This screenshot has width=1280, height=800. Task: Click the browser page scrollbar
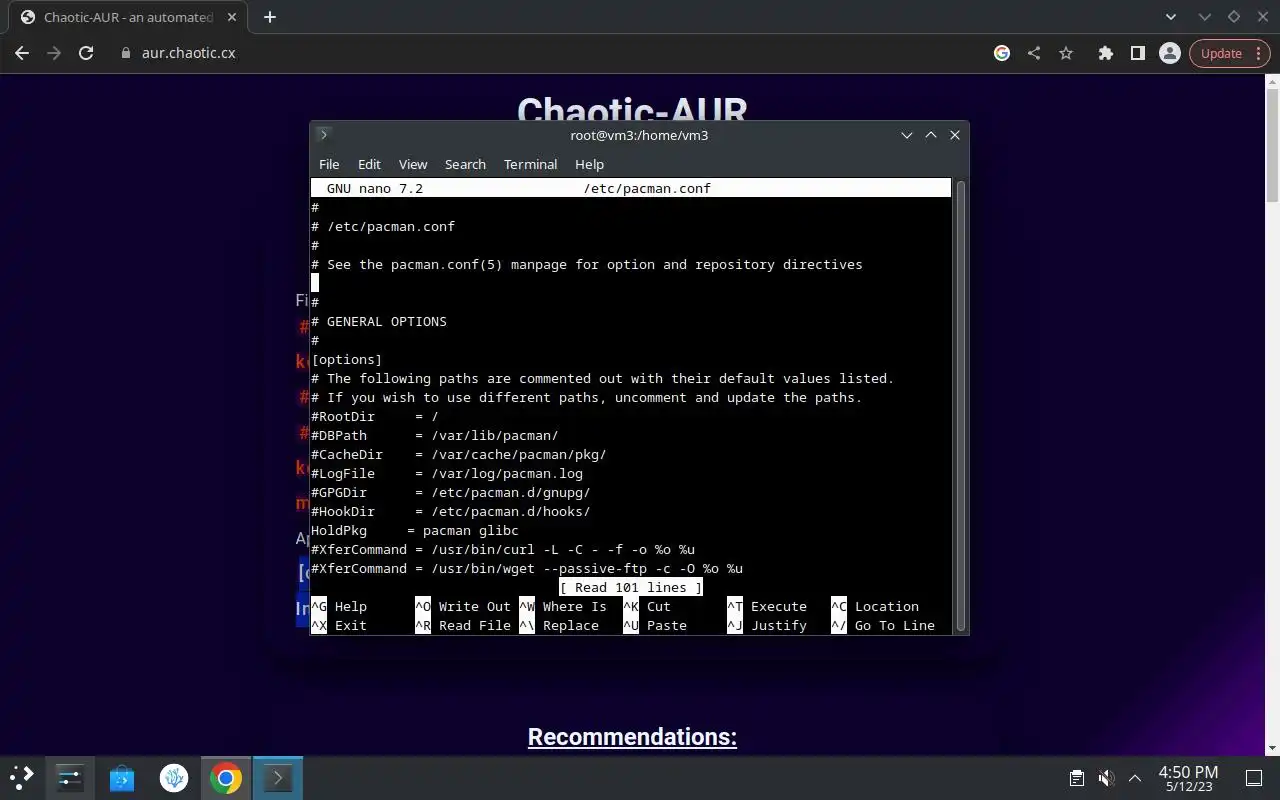pyautogui.click(x=1272, y=145)
